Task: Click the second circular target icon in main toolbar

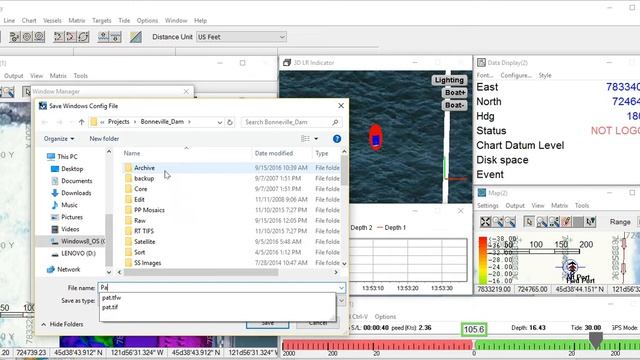Action: coord(27,37)
